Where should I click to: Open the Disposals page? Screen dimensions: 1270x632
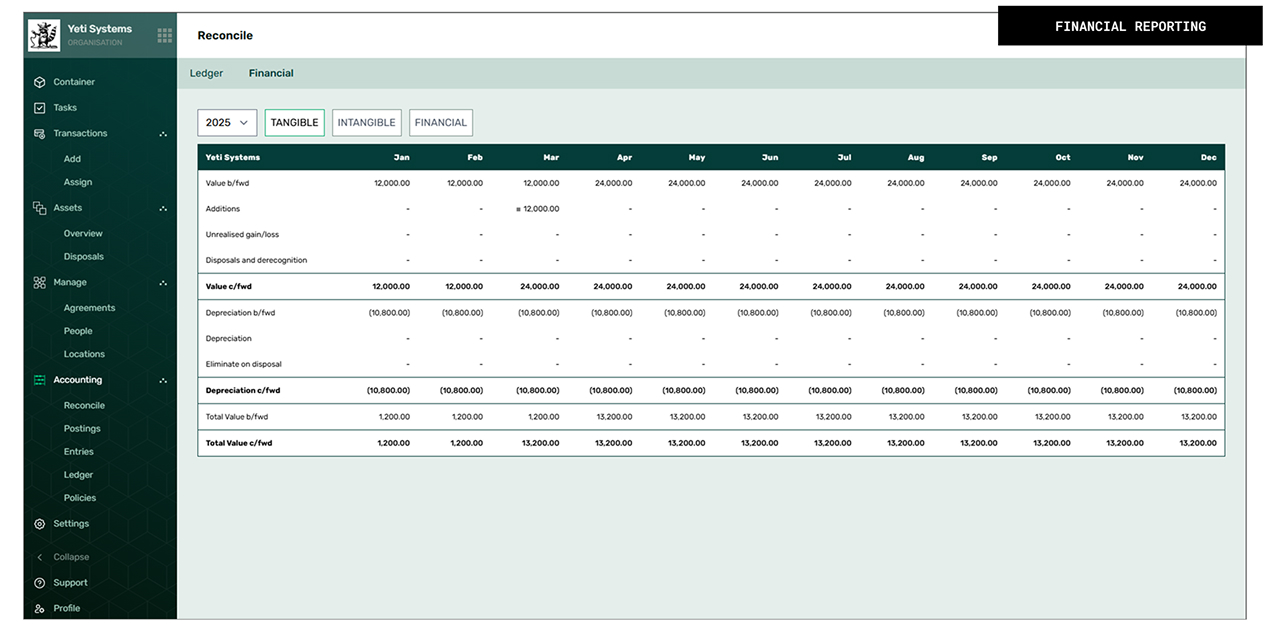click(84, 256)
